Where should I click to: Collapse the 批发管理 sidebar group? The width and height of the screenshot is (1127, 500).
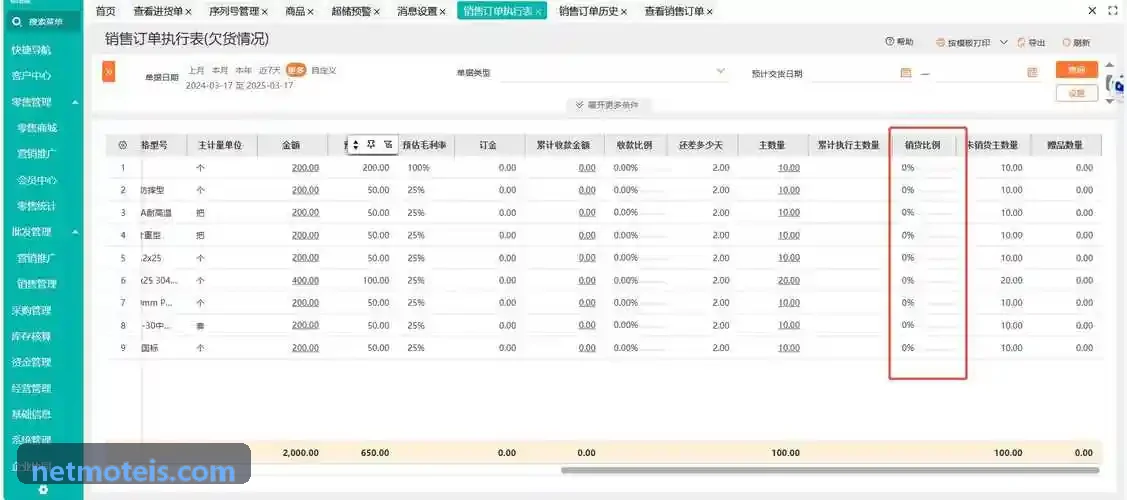click(75, 232)
